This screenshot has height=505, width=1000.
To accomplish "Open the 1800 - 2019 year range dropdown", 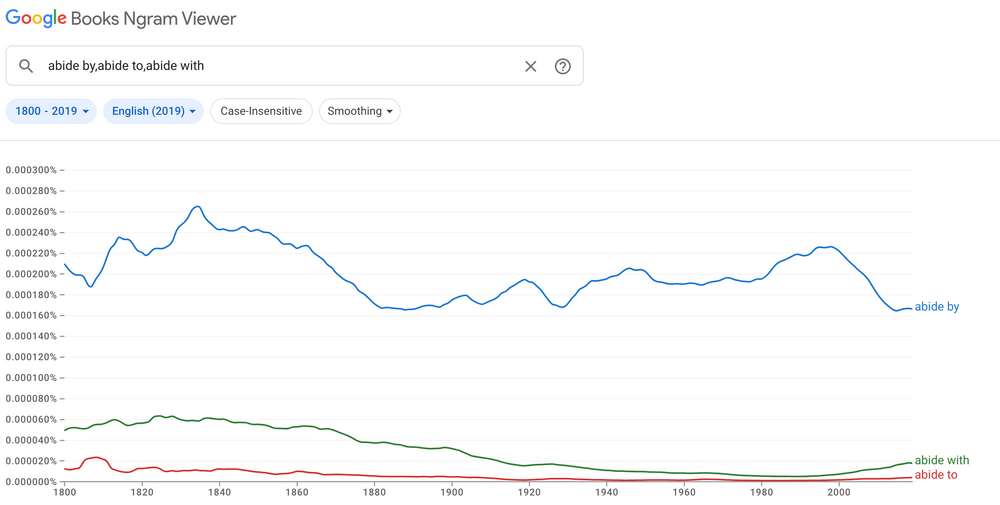I will 51,111.
